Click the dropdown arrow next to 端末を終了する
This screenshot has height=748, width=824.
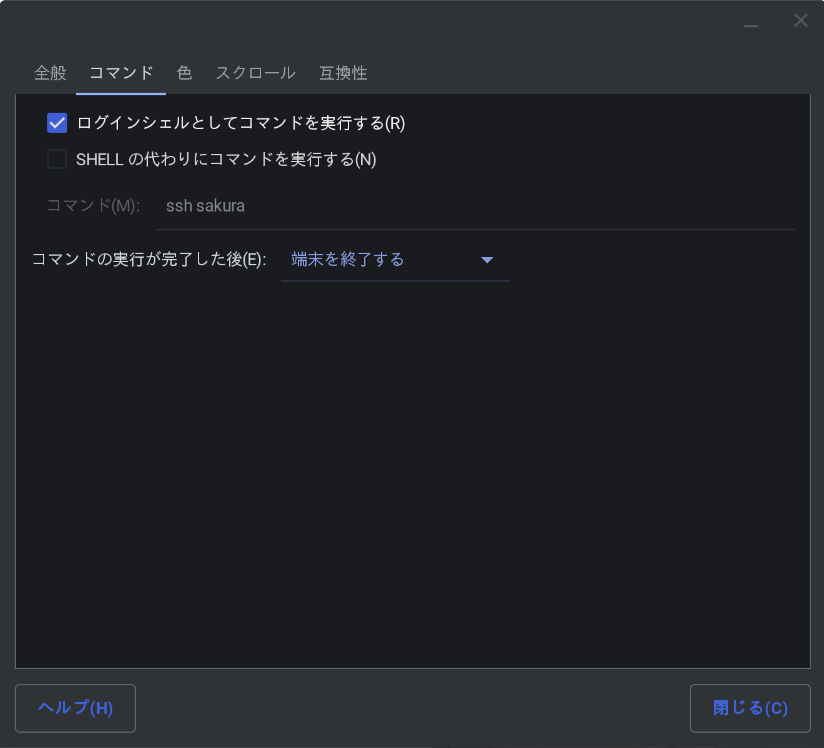point(487,260)
